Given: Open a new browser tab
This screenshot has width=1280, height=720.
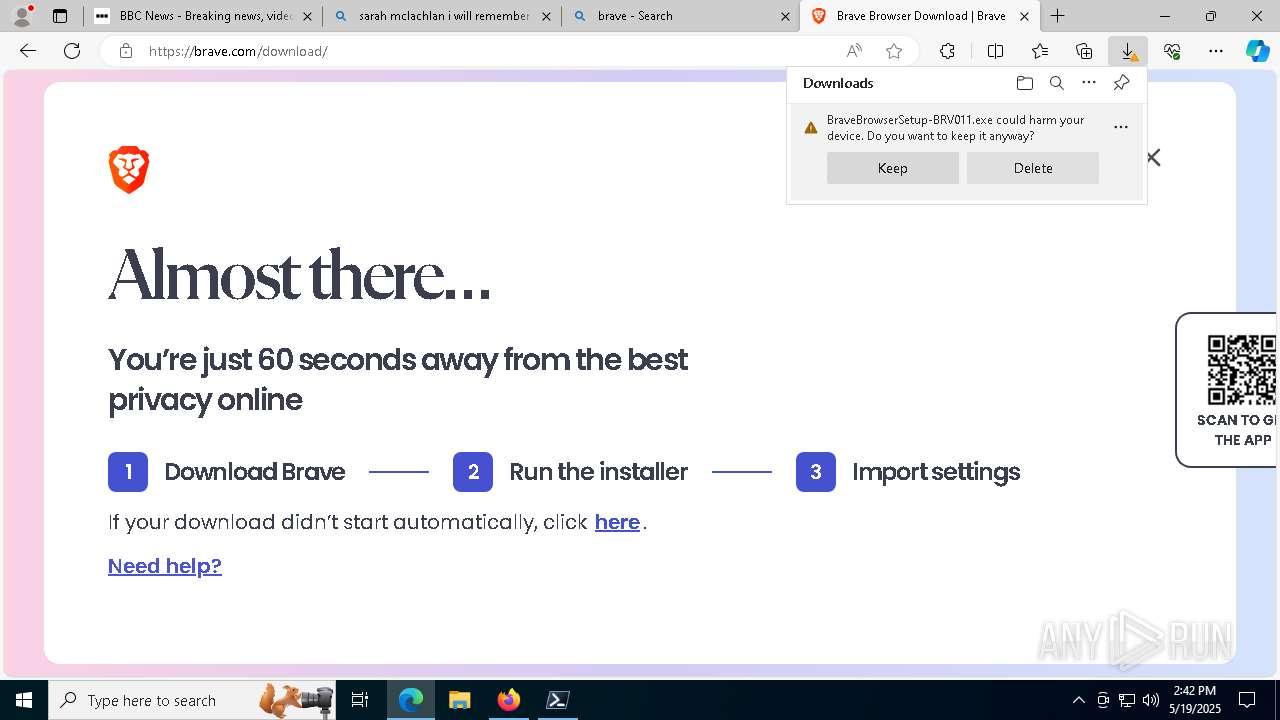Looking at the screenshot, I should [x=1057, y=16].
